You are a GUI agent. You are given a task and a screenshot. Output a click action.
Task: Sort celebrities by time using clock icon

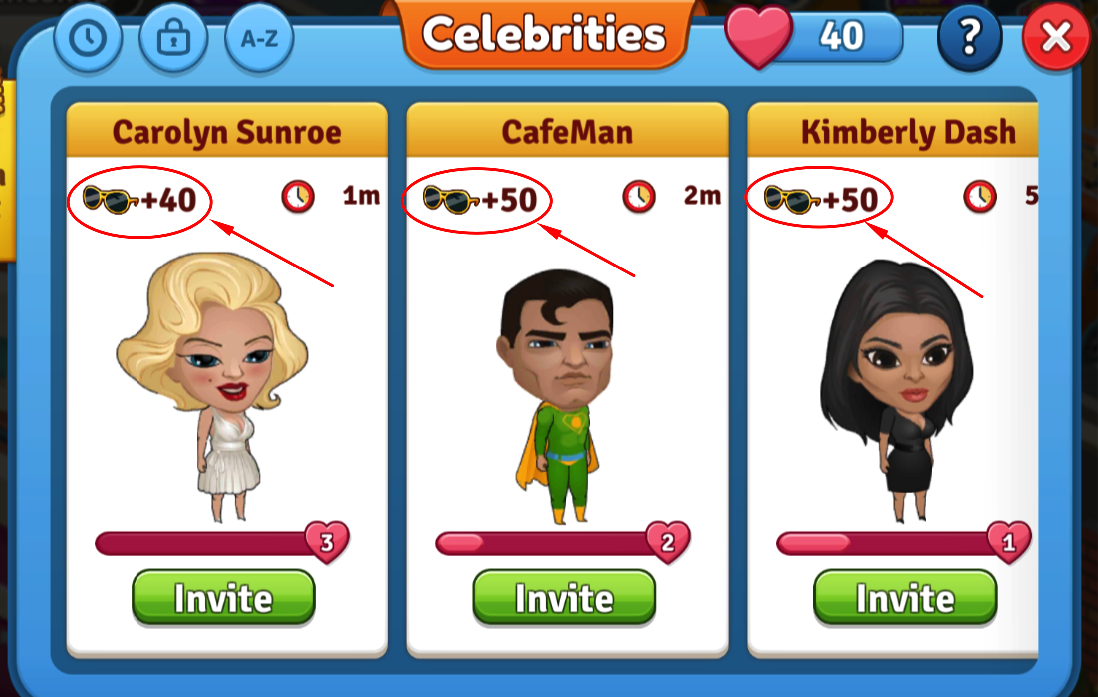tap(88, 38)
